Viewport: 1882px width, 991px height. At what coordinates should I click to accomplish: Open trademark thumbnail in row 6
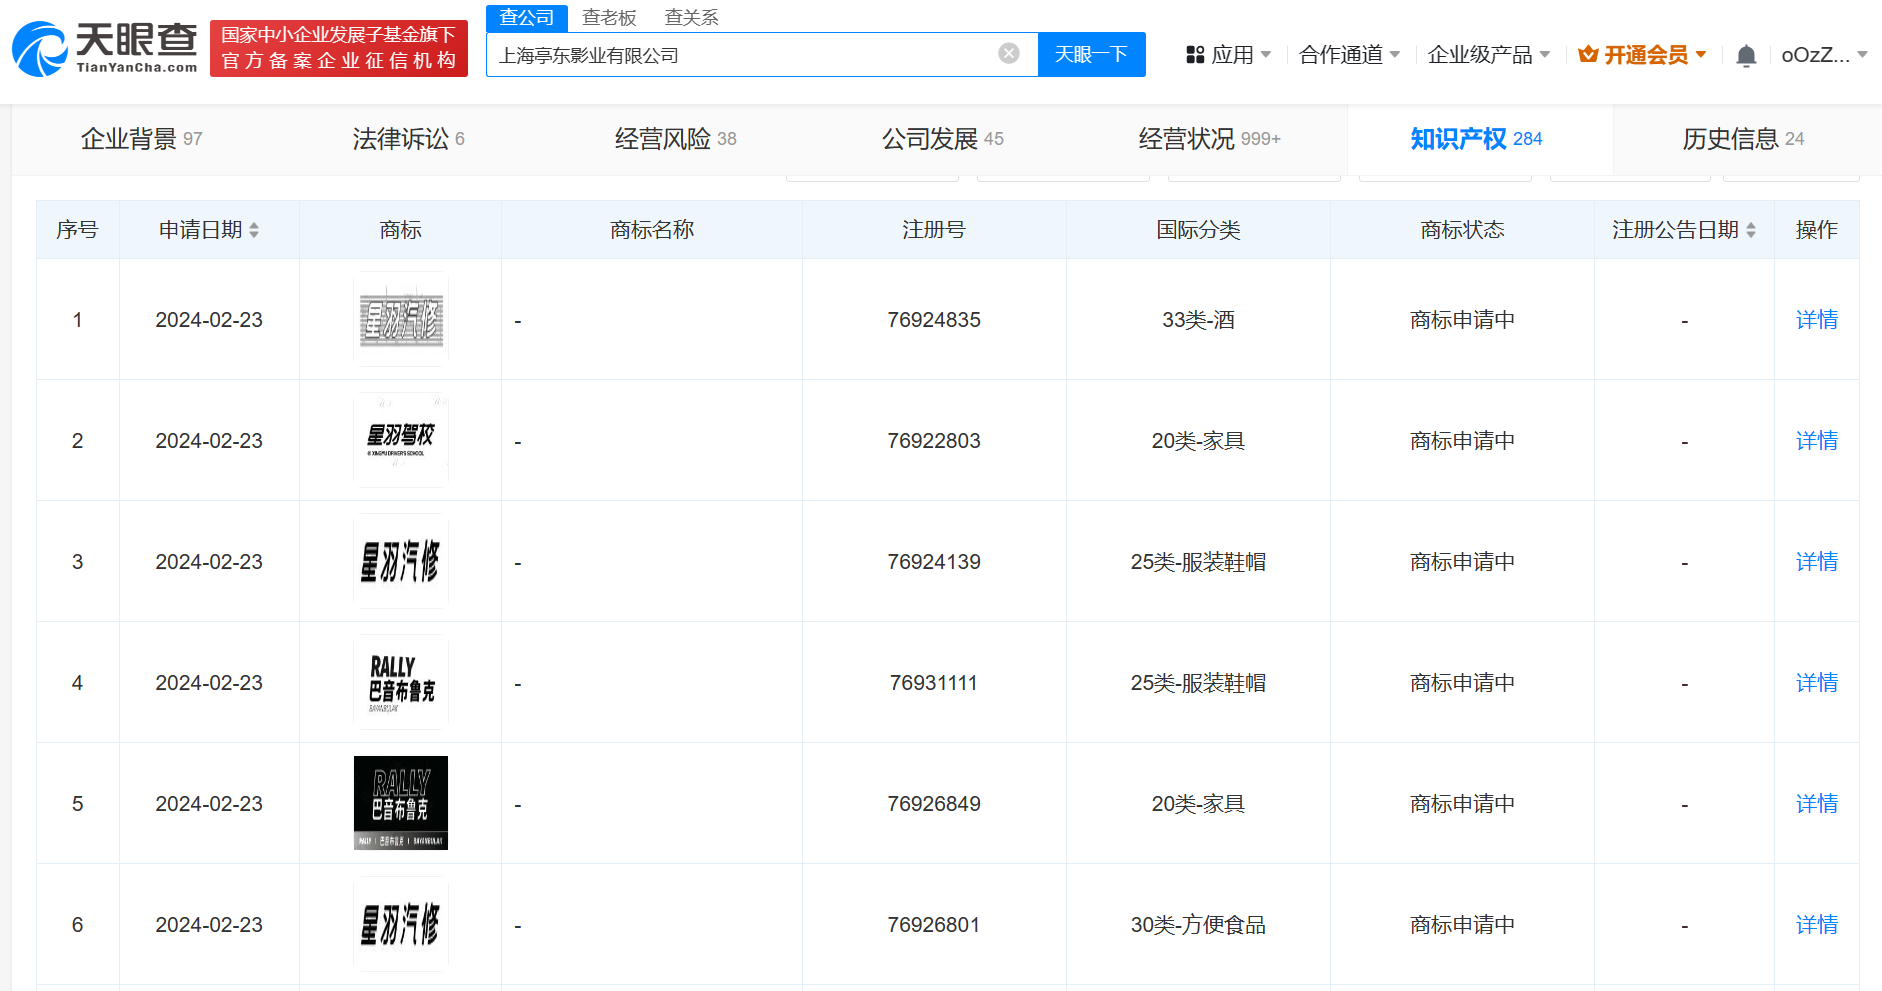click(x=401, y=924)
